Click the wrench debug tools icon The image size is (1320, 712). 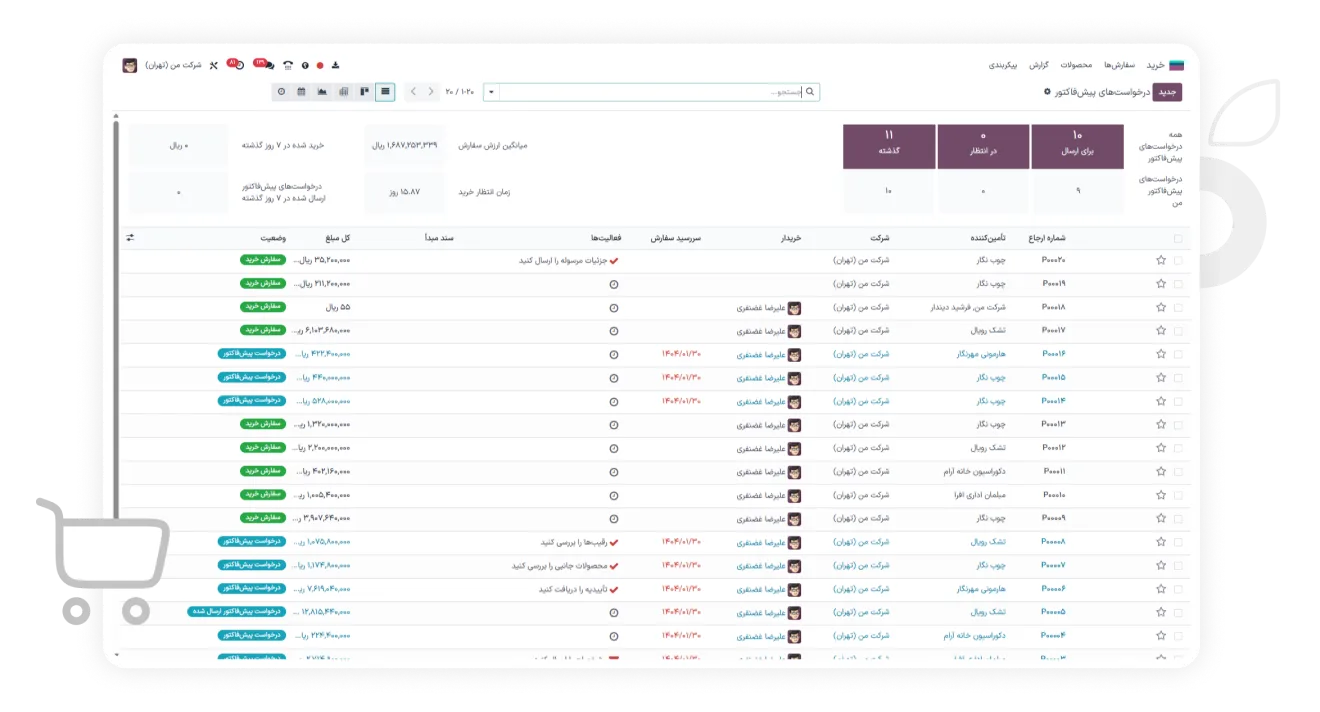point(213,65)
